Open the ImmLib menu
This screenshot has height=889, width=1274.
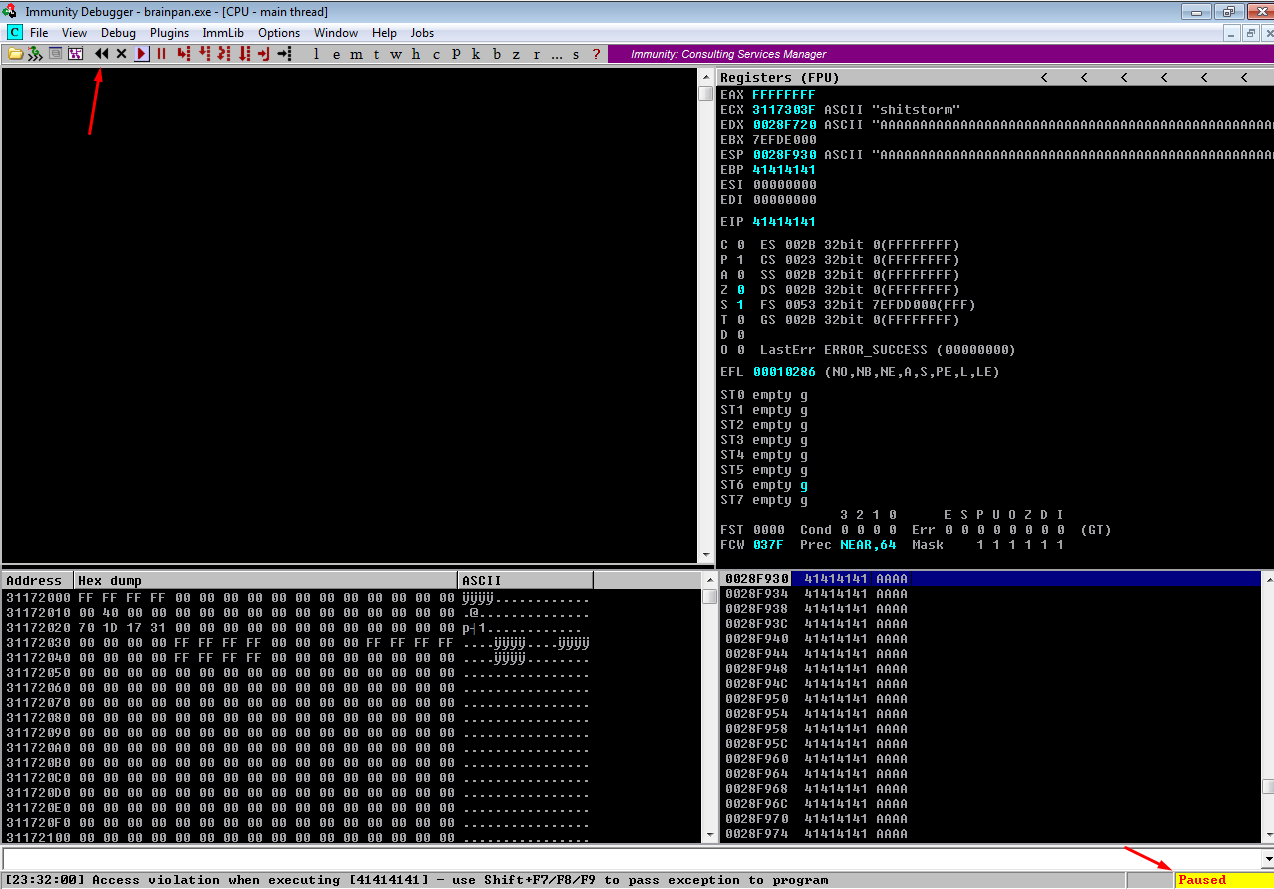pyautogui.click(x=222, y=33)
